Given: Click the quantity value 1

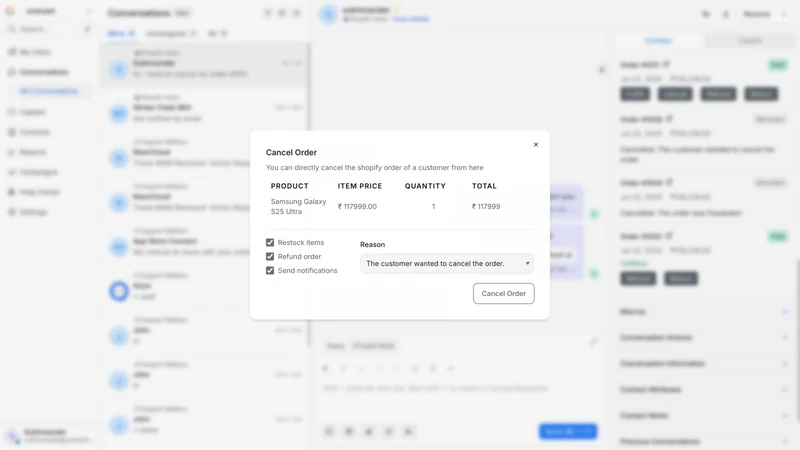Looking at the screenshot, I should click(434, 207).
